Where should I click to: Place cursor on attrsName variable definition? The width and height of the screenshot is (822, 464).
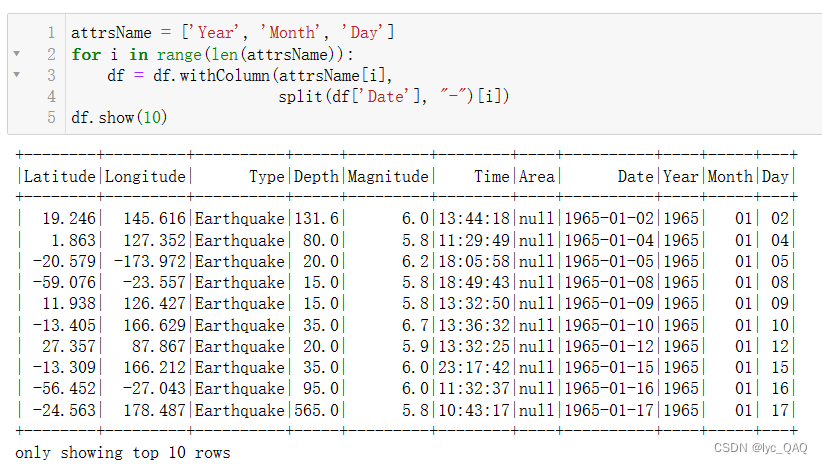(111, 33)
